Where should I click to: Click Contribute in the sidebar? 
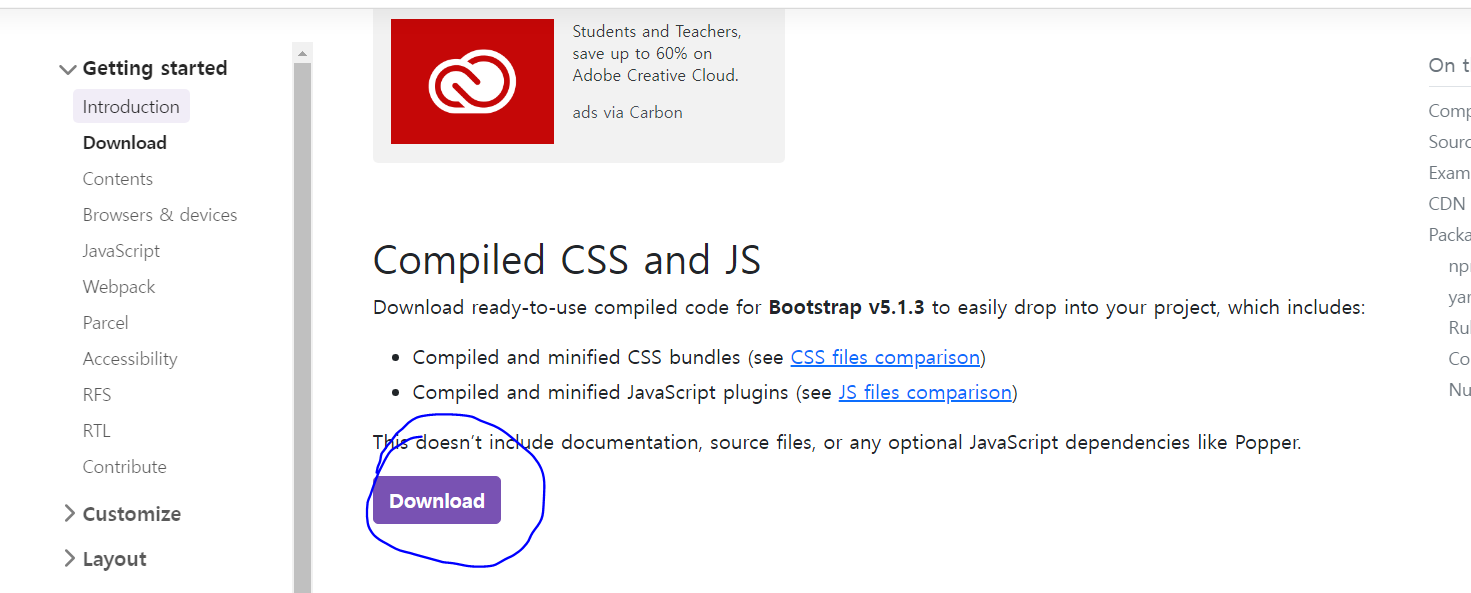pos(124,466)
